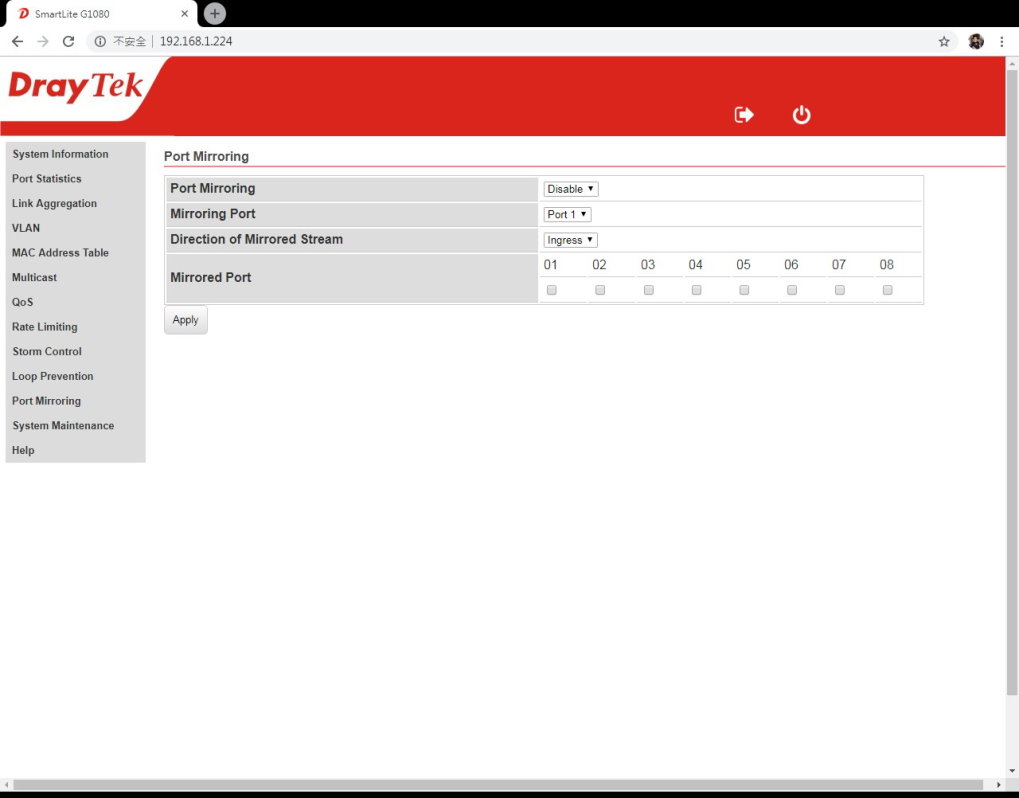1019x798 pixels.
Task: Go to System Maintenance menu item
Action: pyautogui.click(x=63, y=426)
